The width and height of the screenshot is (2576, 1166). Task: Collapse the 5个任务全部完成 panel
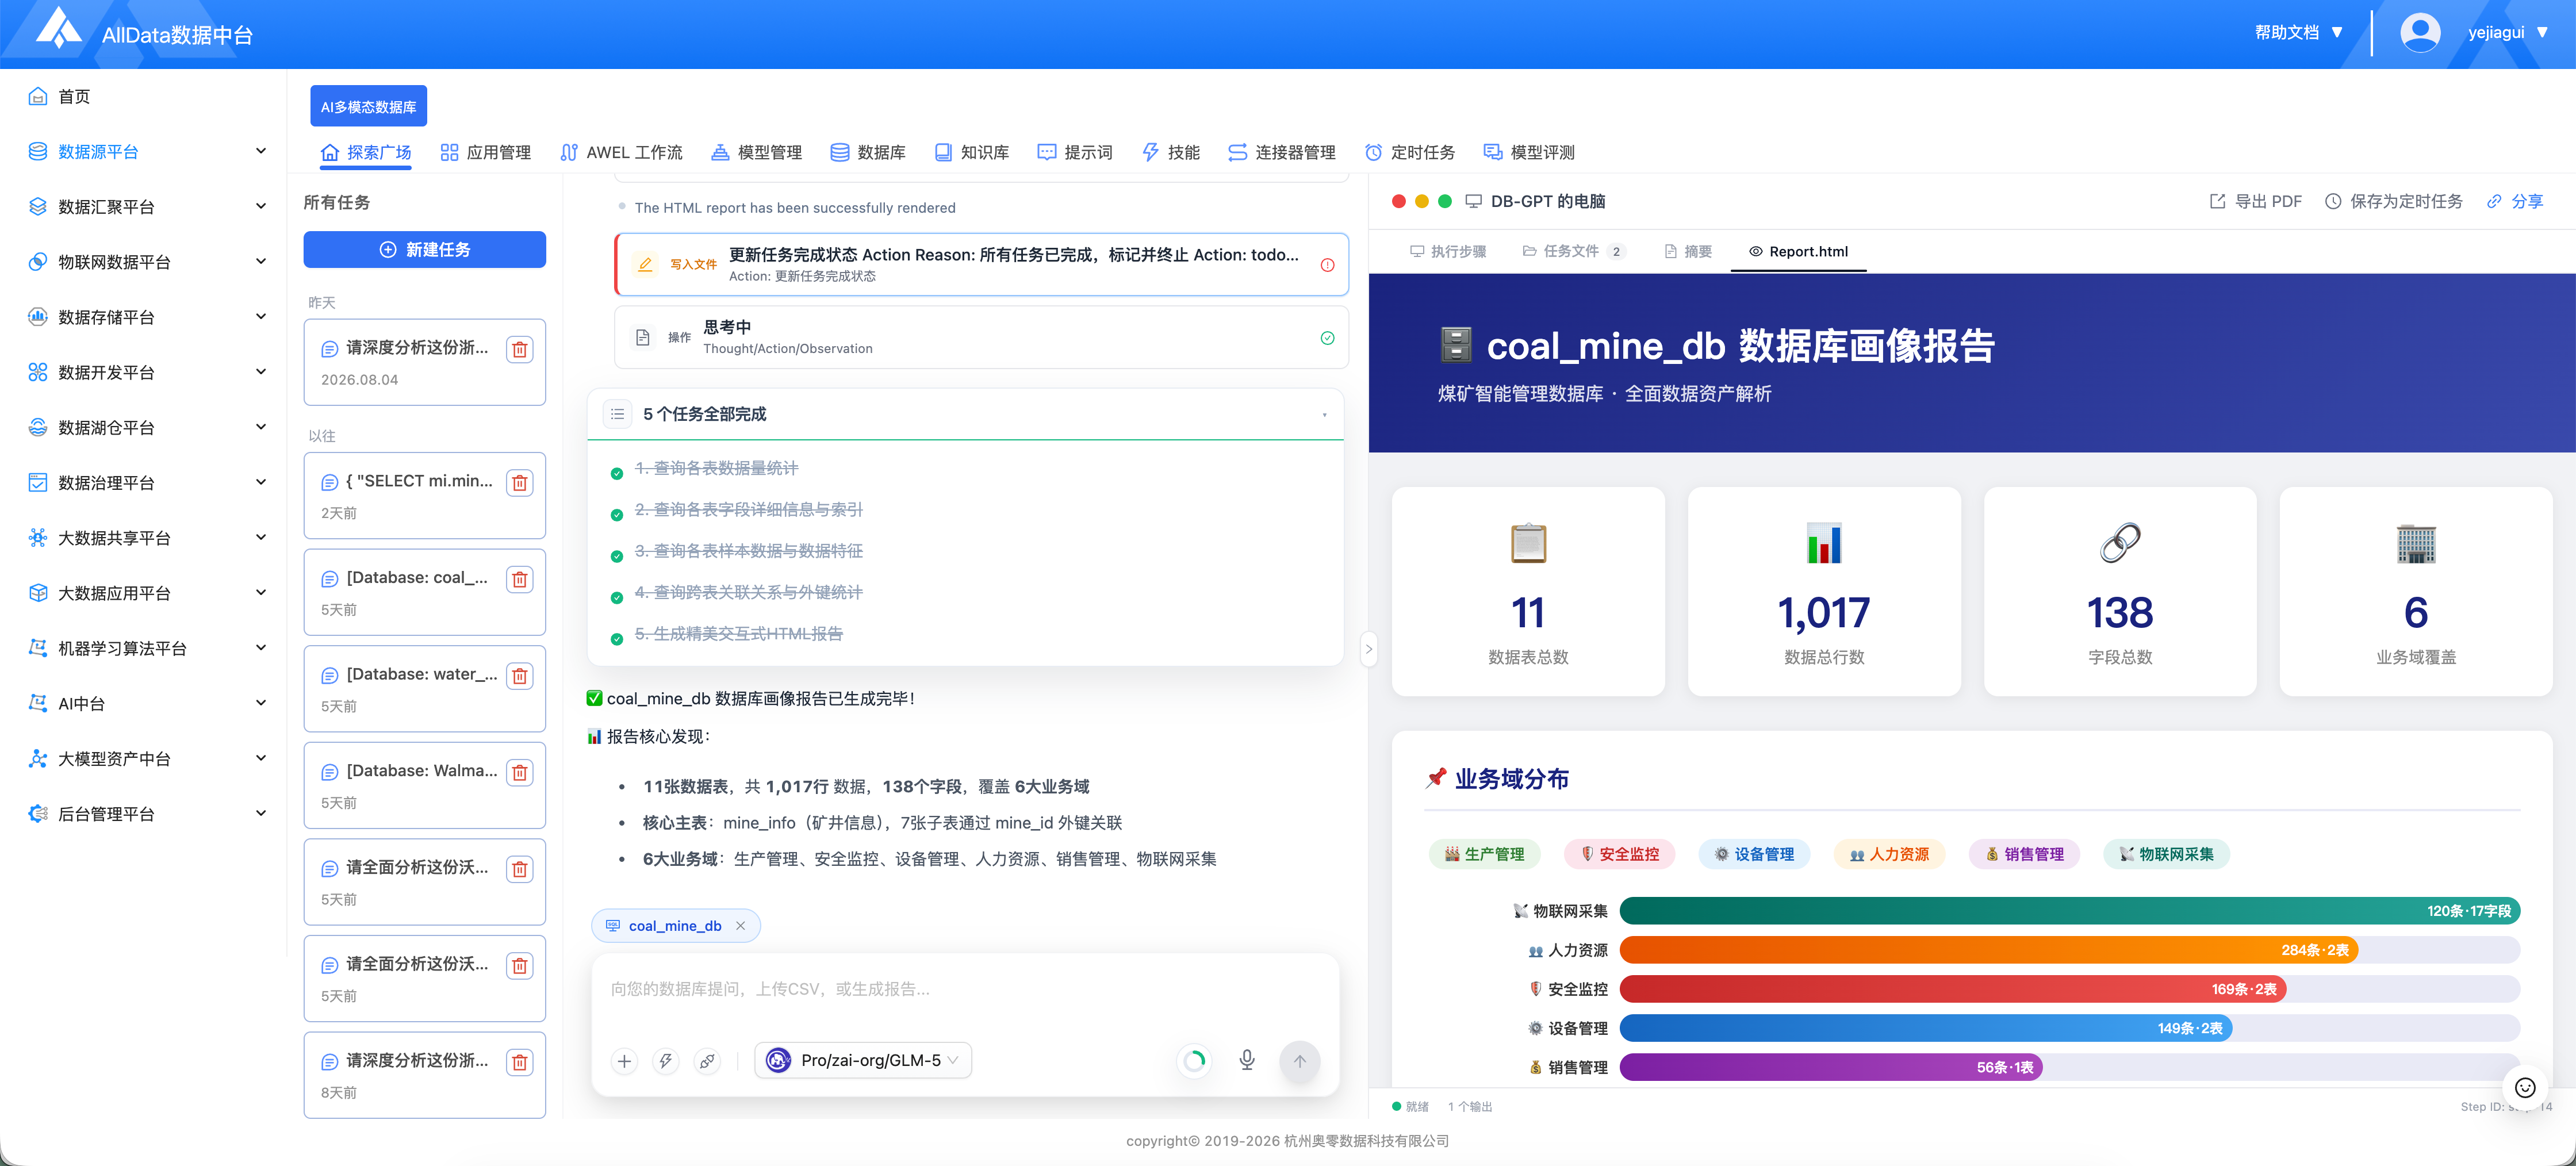click(x=1324, y=414)
